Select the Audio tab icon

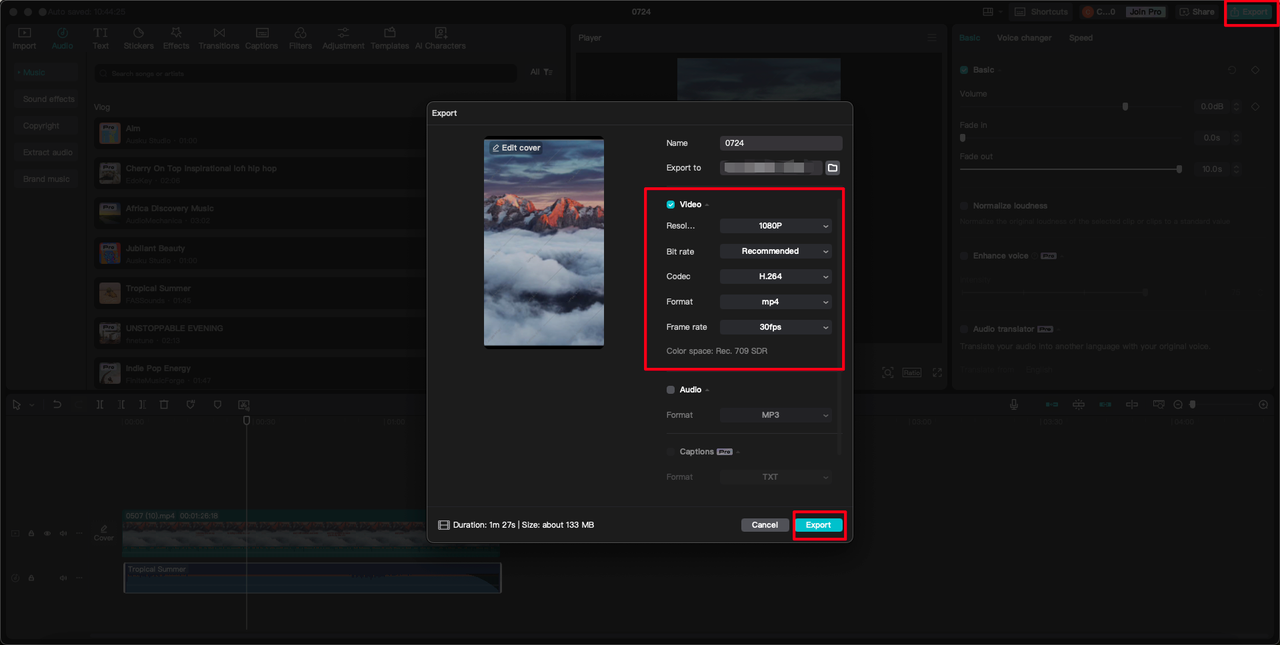[x=62, y=39]
